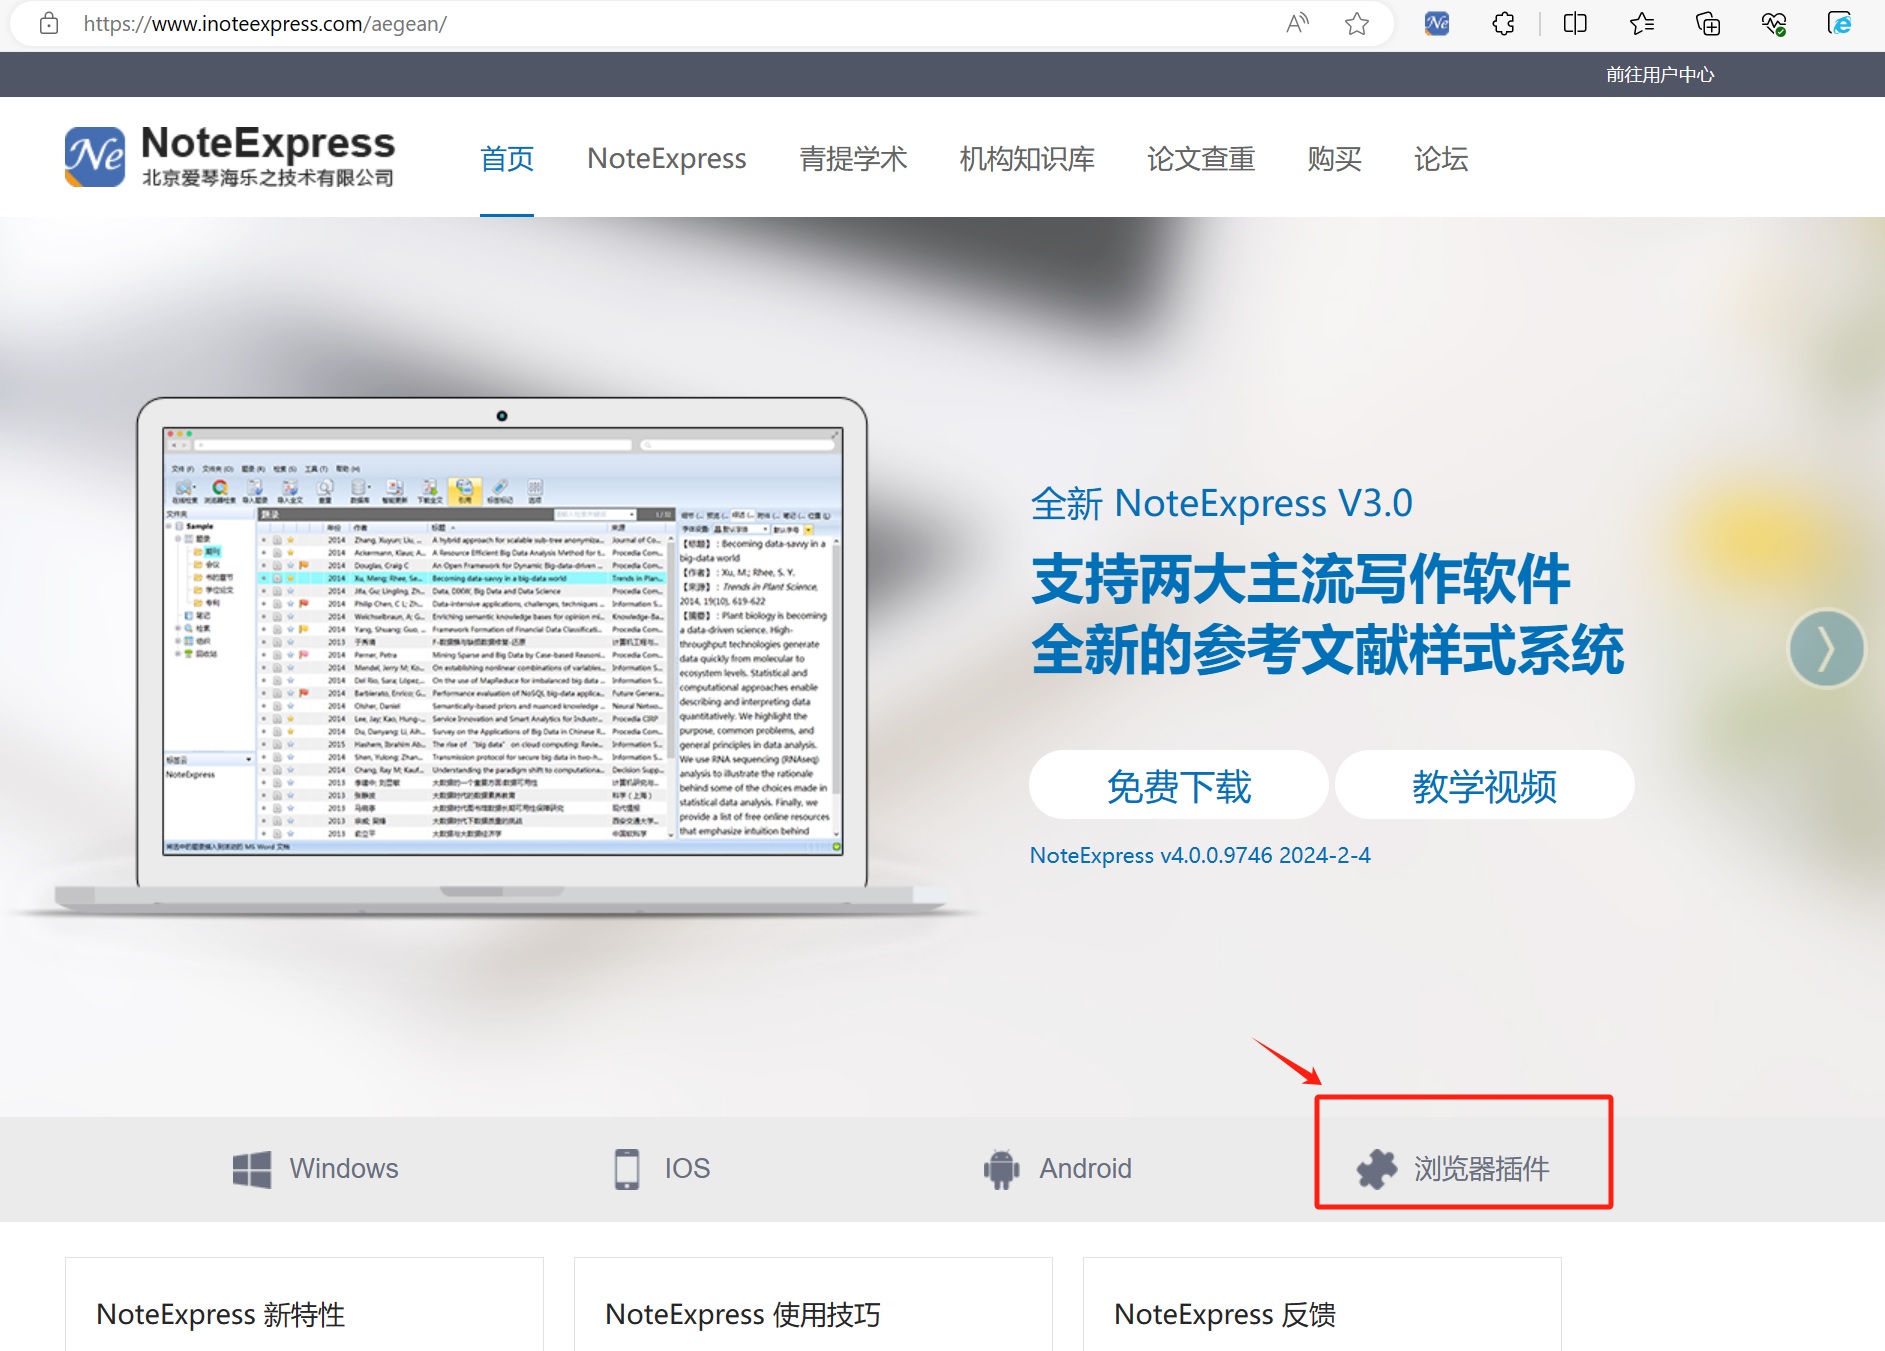Open the NoteExpress 使用技巧 card

coord(813,1304)
